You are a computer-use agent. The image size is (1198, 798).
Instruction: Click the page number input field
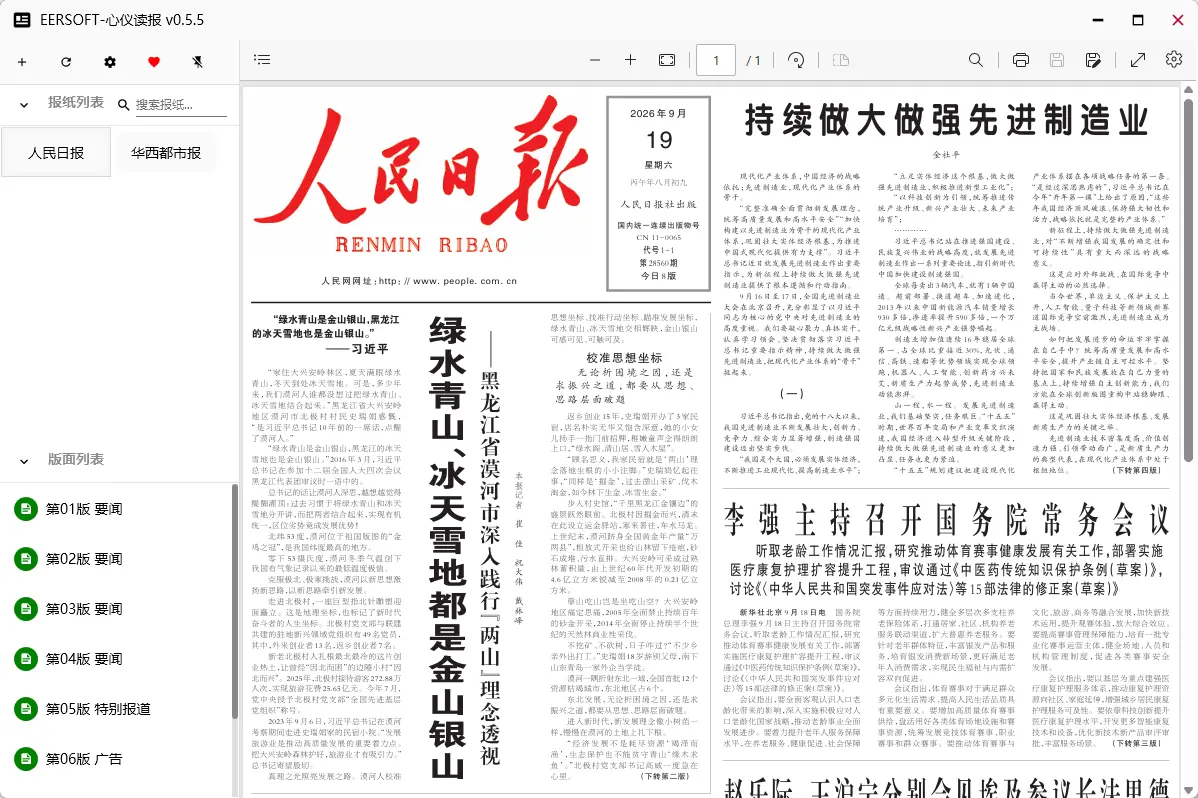716,60
